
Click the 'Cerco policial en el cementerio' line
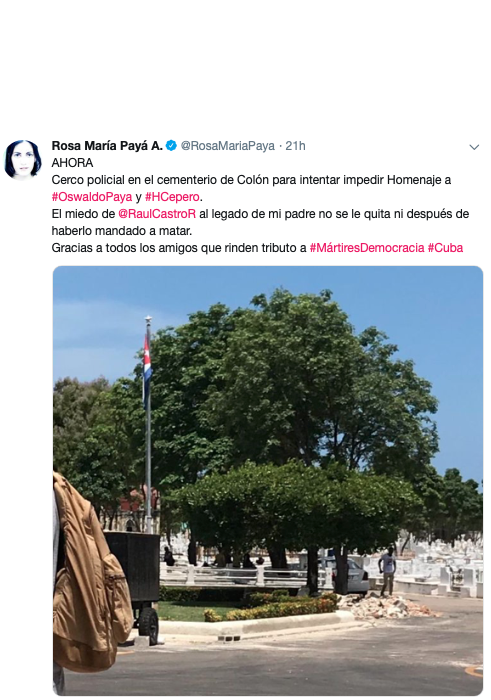(251, 180)
